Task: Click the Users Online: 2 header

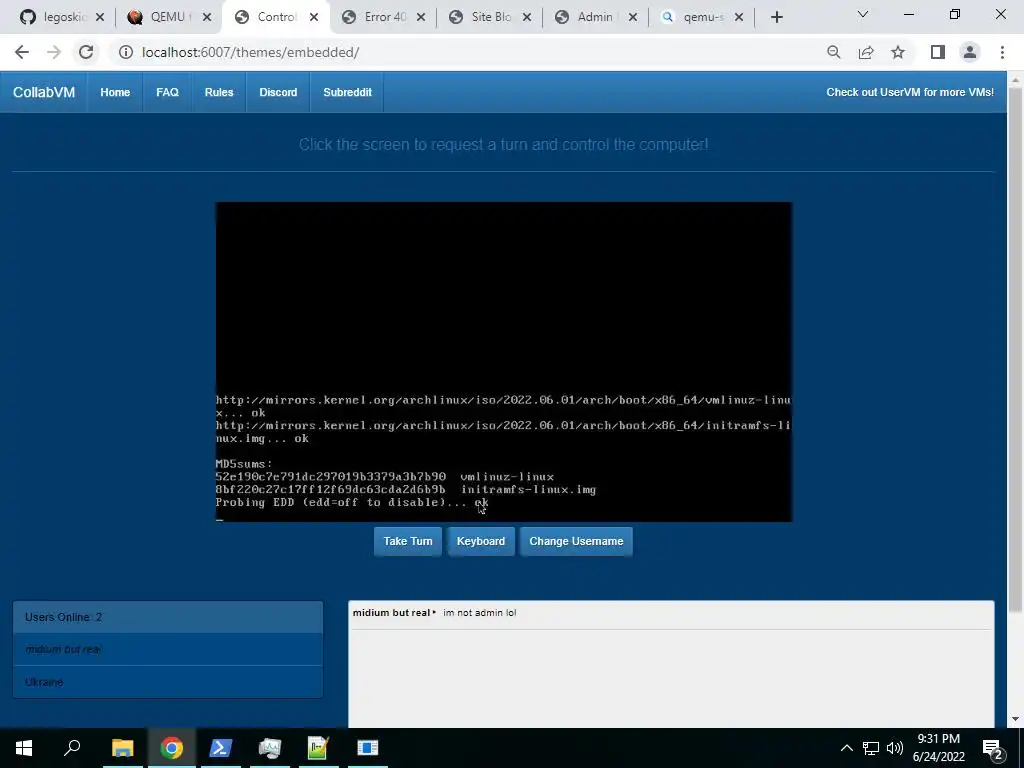Action: click(x=168, y=617)
